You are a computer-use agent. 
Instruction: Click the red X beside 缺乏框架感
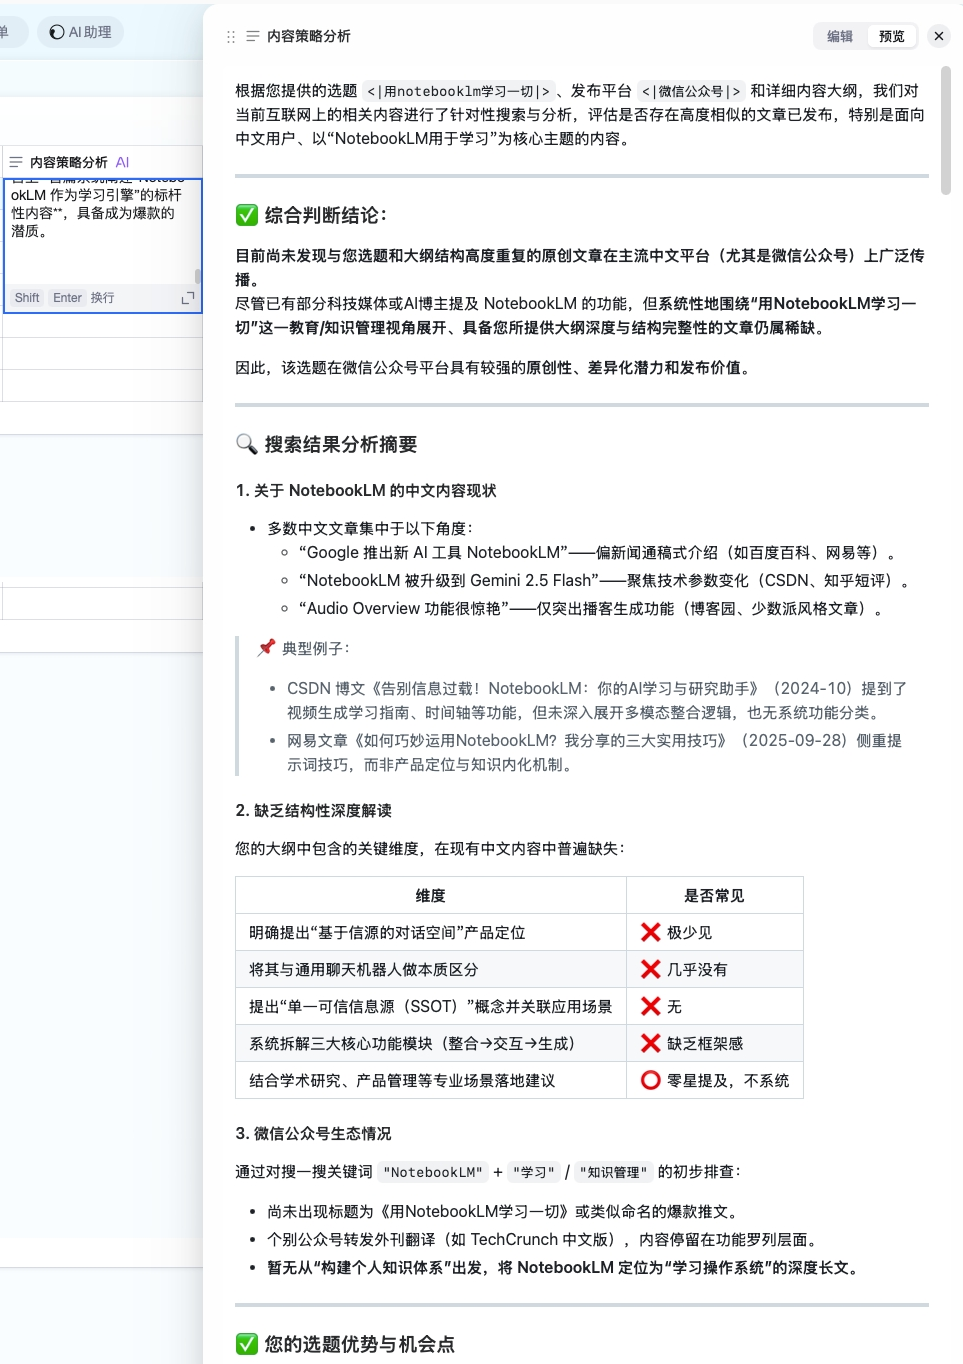tap(651, 1043)
